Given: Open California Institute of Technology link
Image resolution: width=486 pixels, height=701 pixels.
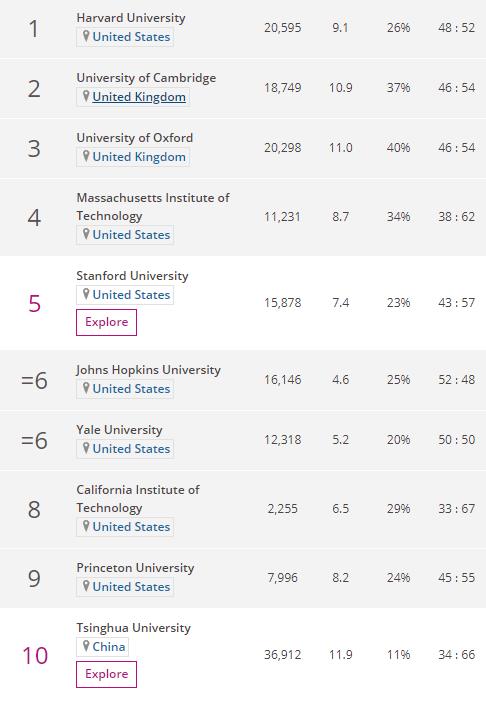Looking at the screenshot, I should (138, 499).
